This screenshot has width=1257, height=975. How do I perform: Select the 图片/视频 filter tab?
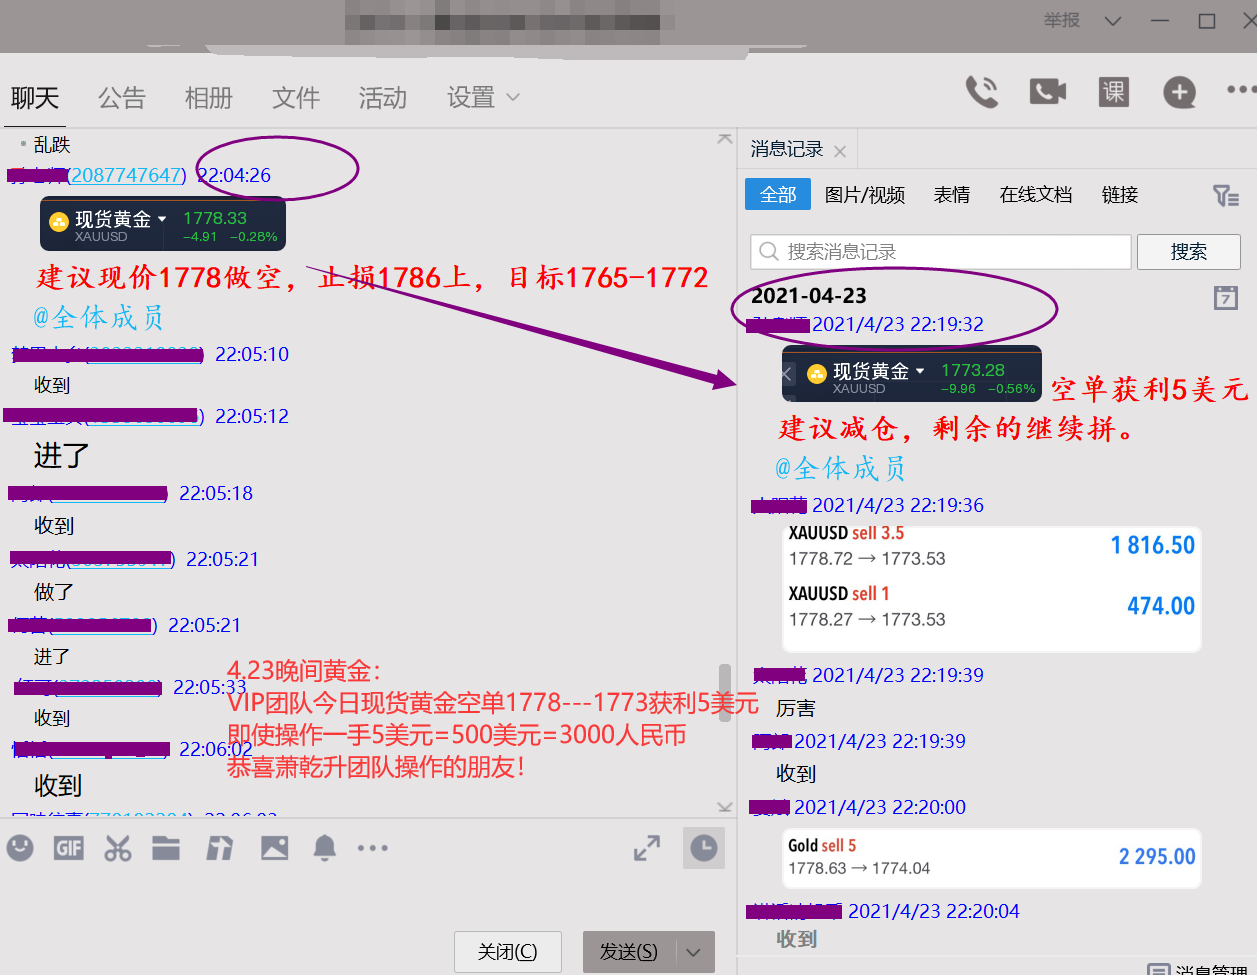(x=864, y=195)
